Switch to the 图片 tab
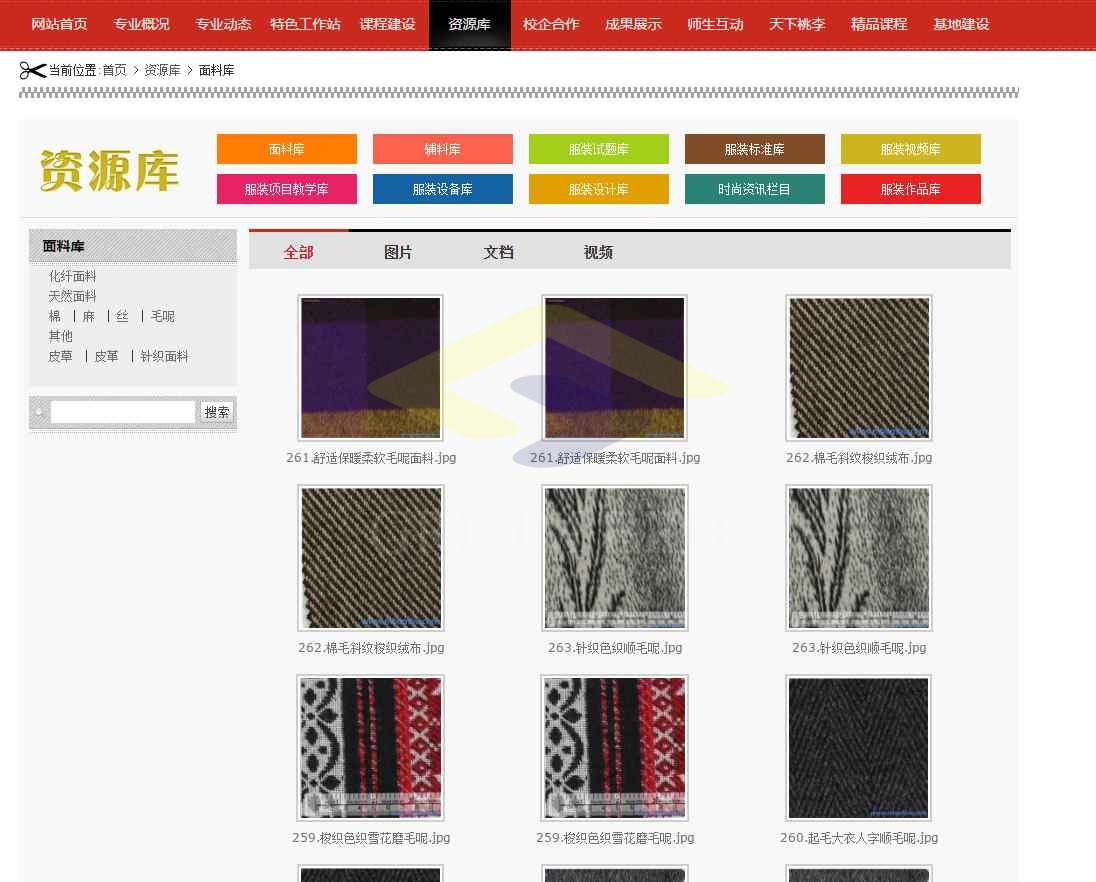 [x=398, y=252]
